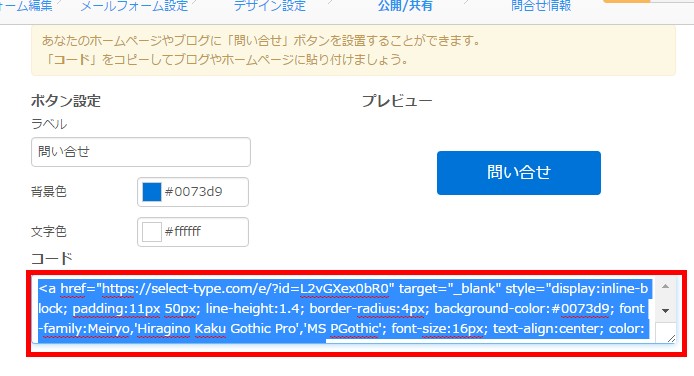
Task: Open the 問合せ情報 tab
Action: [541, 6]
